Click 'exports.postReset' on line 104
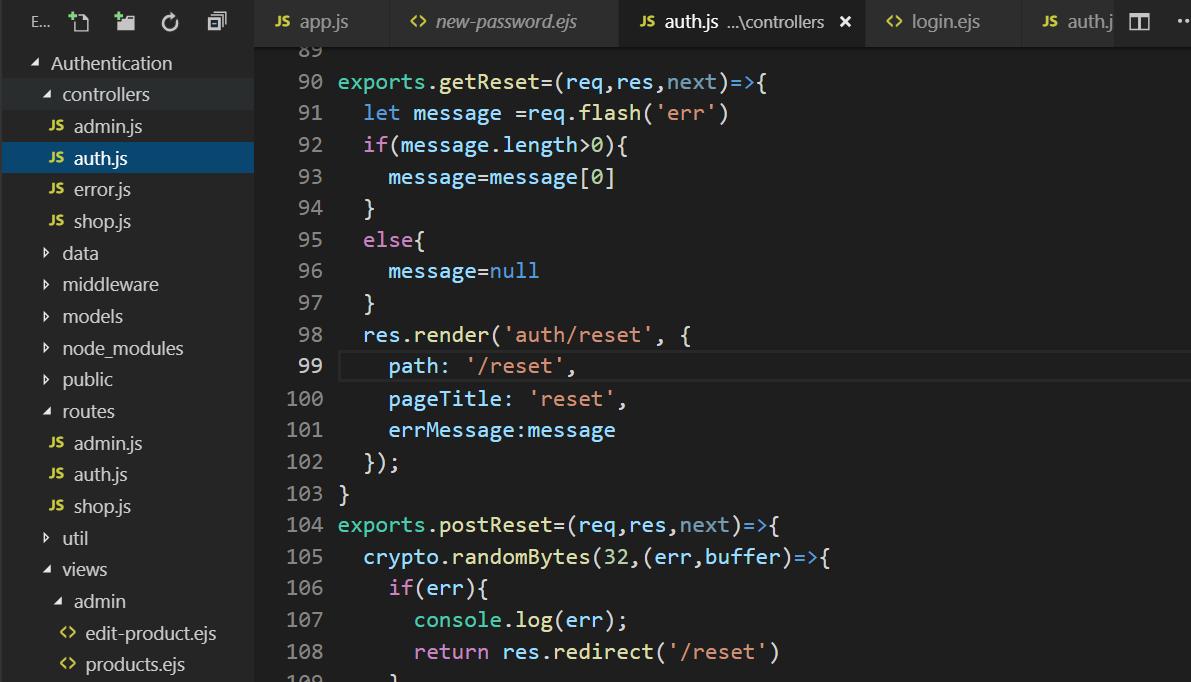 click(445, 525)
